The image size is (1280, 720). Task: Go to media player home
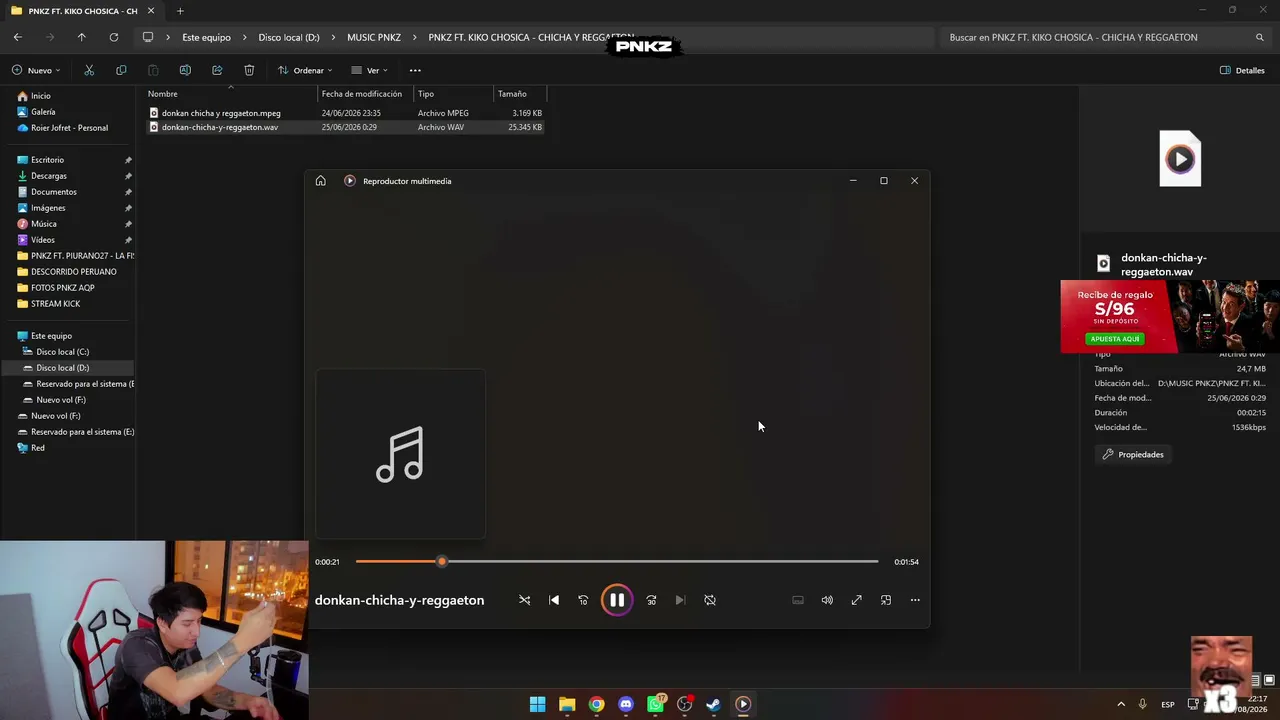pyautogui.click(x=320, y=181)
